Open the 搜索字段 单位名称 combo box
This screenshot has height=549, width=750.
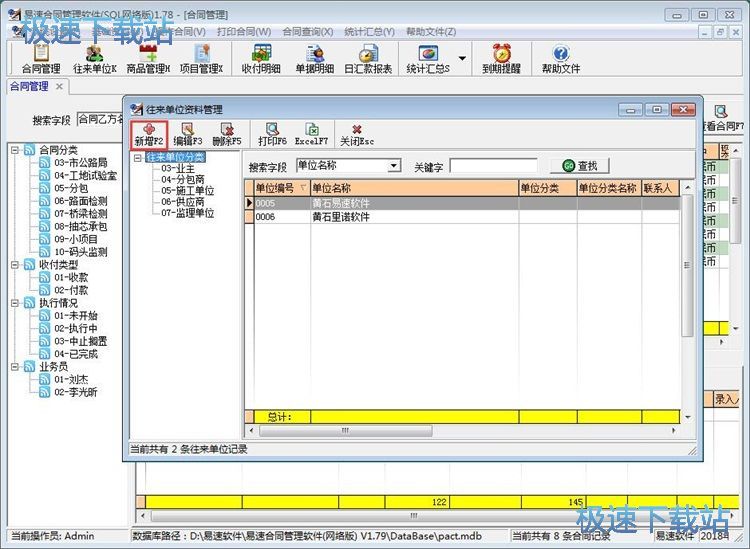pyautogui.click(x=393, y=166)
